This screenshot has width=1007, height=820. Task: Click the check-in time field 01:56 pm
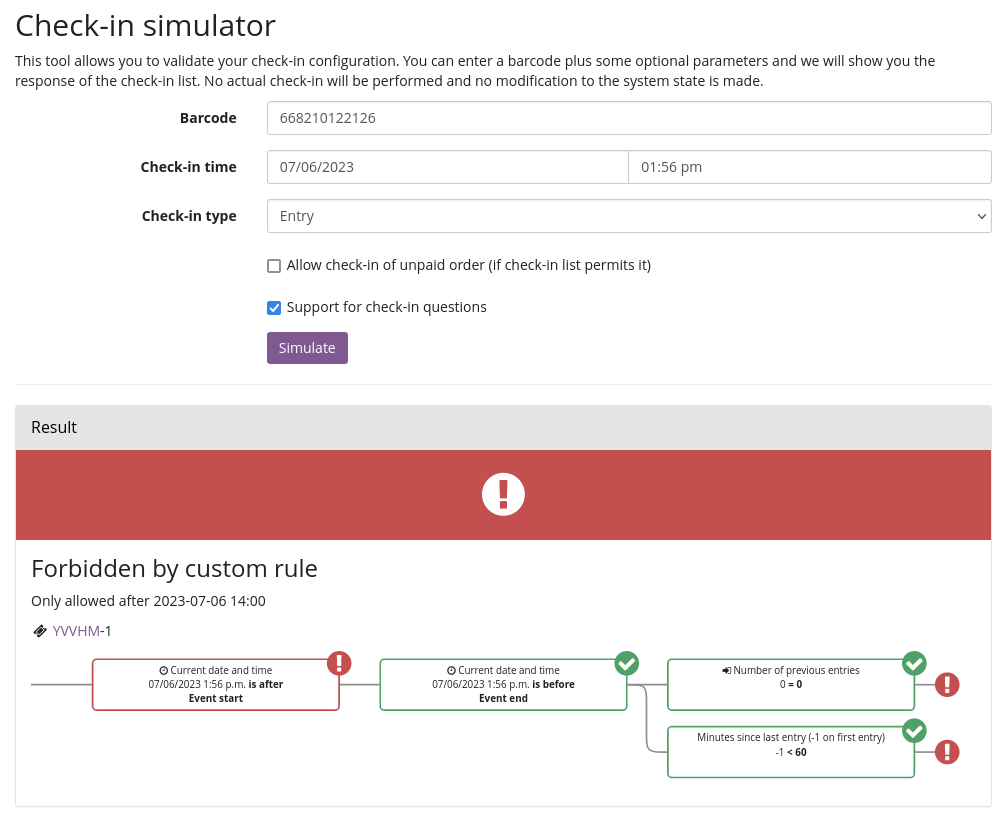809,167
